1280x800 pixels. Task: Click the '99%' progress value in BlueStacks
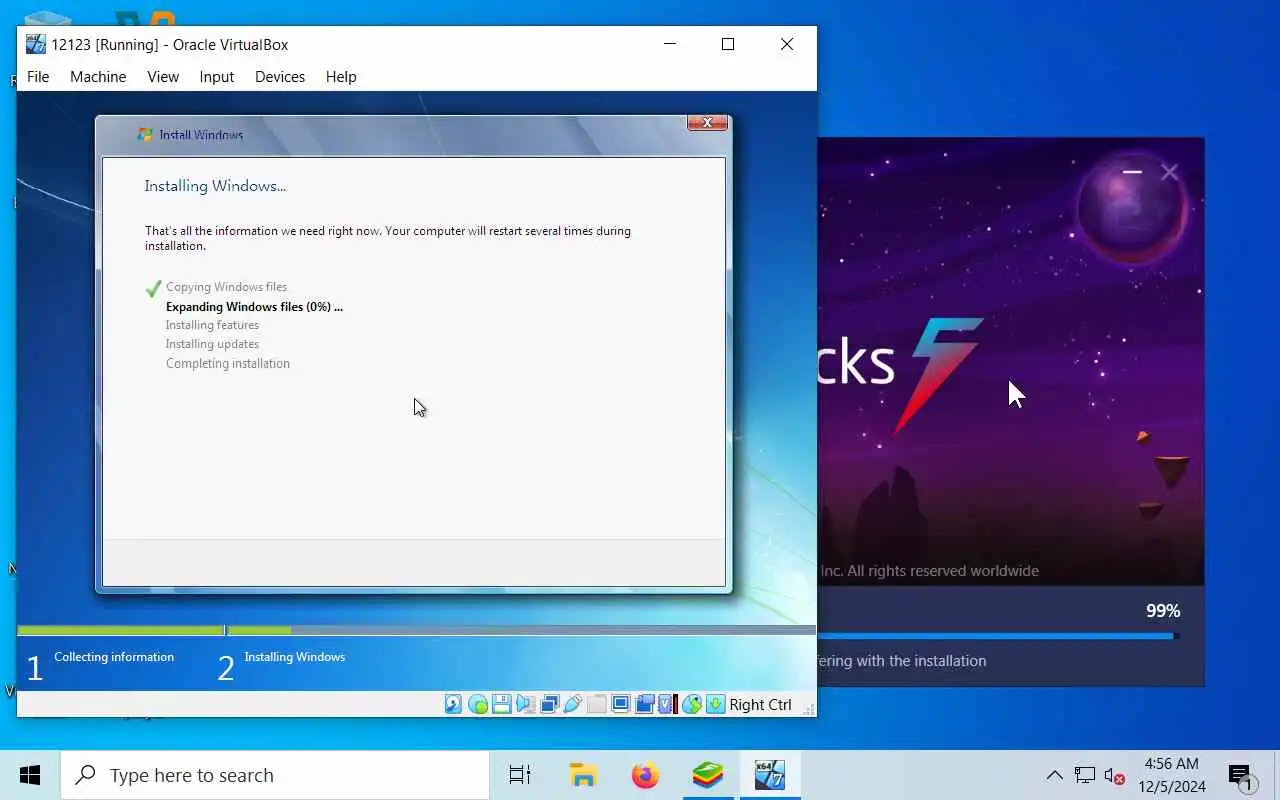tap(1163, 610)
